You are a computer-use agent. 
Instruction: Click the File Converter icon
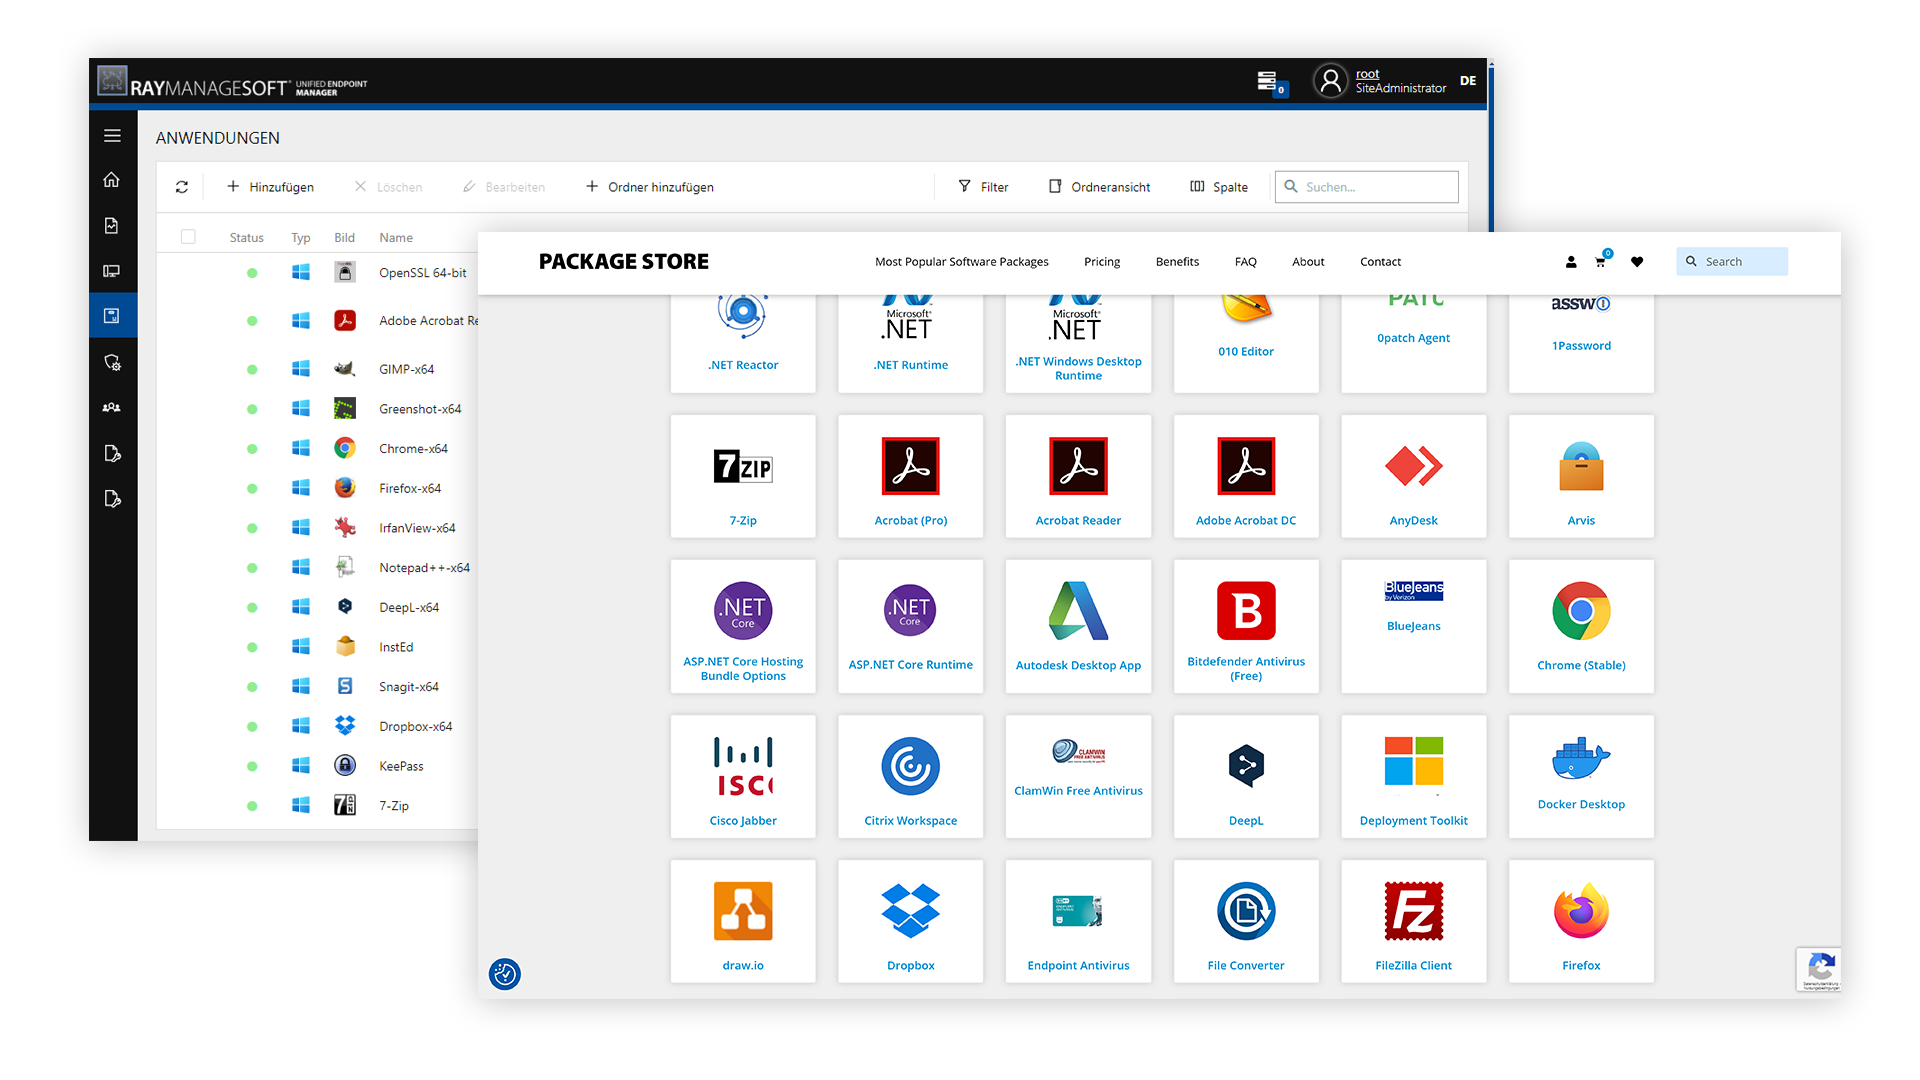click(1246, 911)
